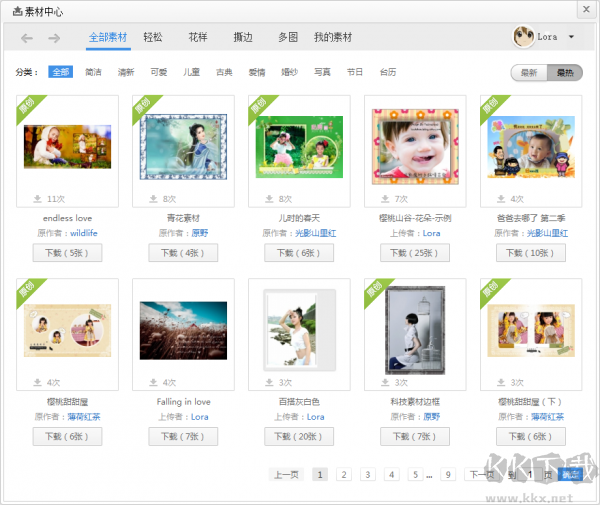
Task: Download Falling in love (7张)
Action: (x=183, y=437)
